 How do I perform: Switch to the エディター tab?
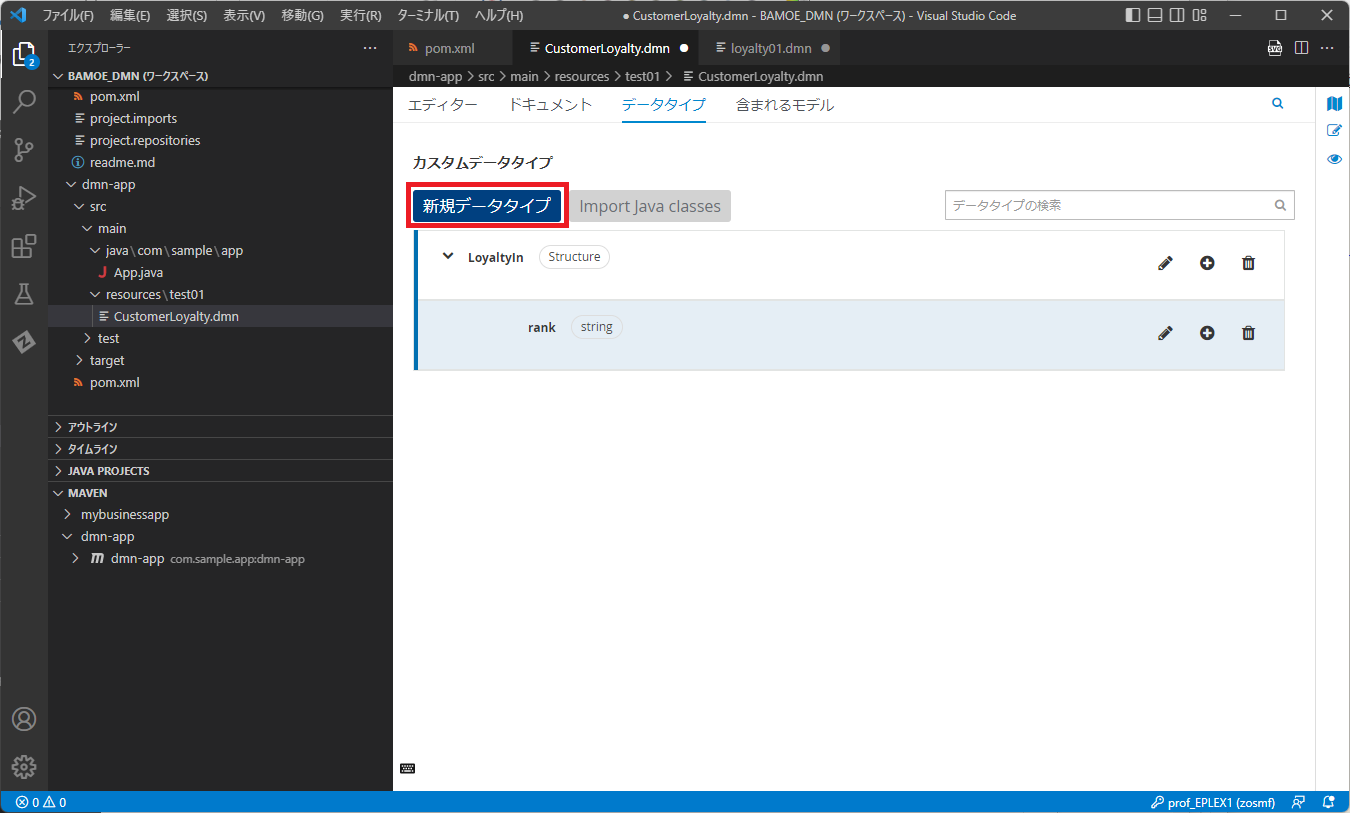point(443,105)
